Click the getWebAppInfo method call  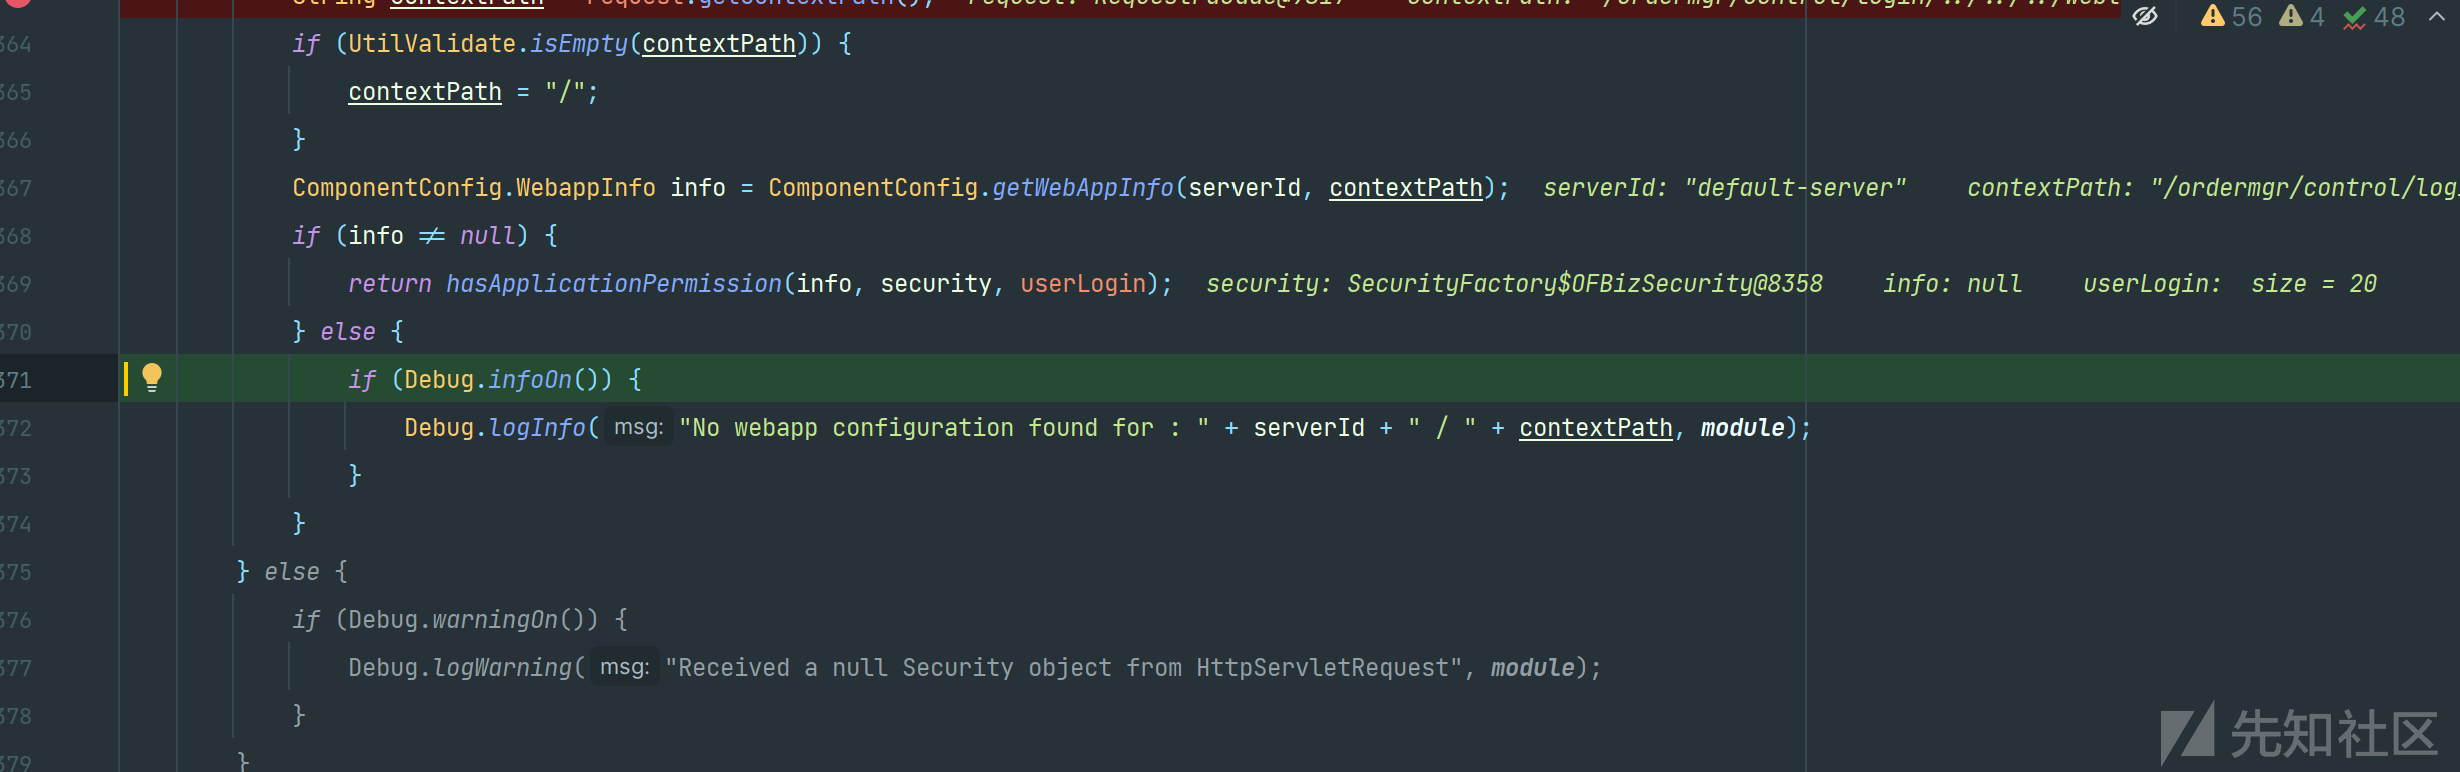(x=1083, y=188)
